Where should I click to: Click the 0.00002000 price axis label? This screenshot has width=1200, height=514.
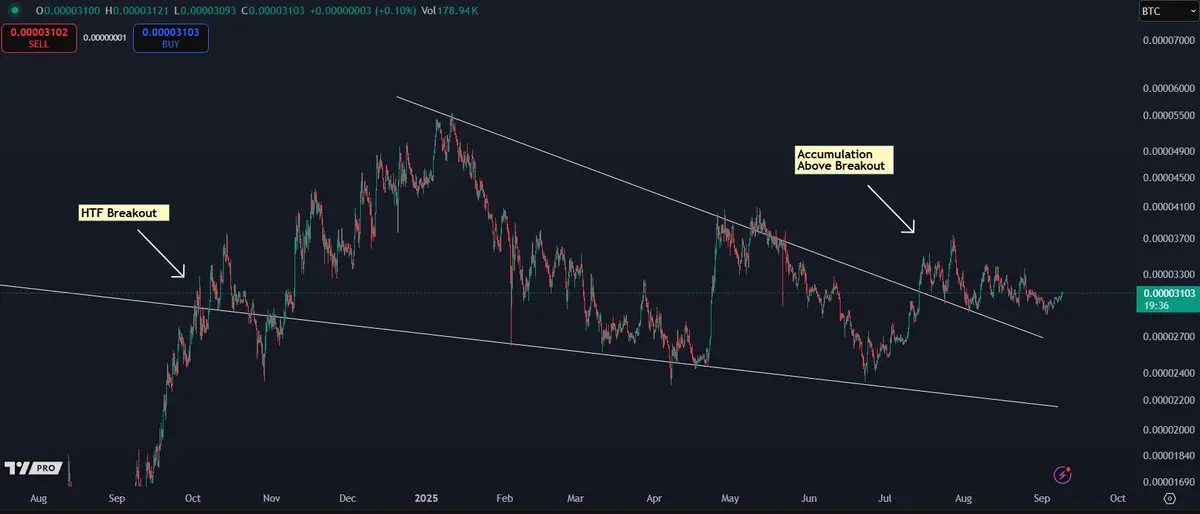coord(1169,429)
